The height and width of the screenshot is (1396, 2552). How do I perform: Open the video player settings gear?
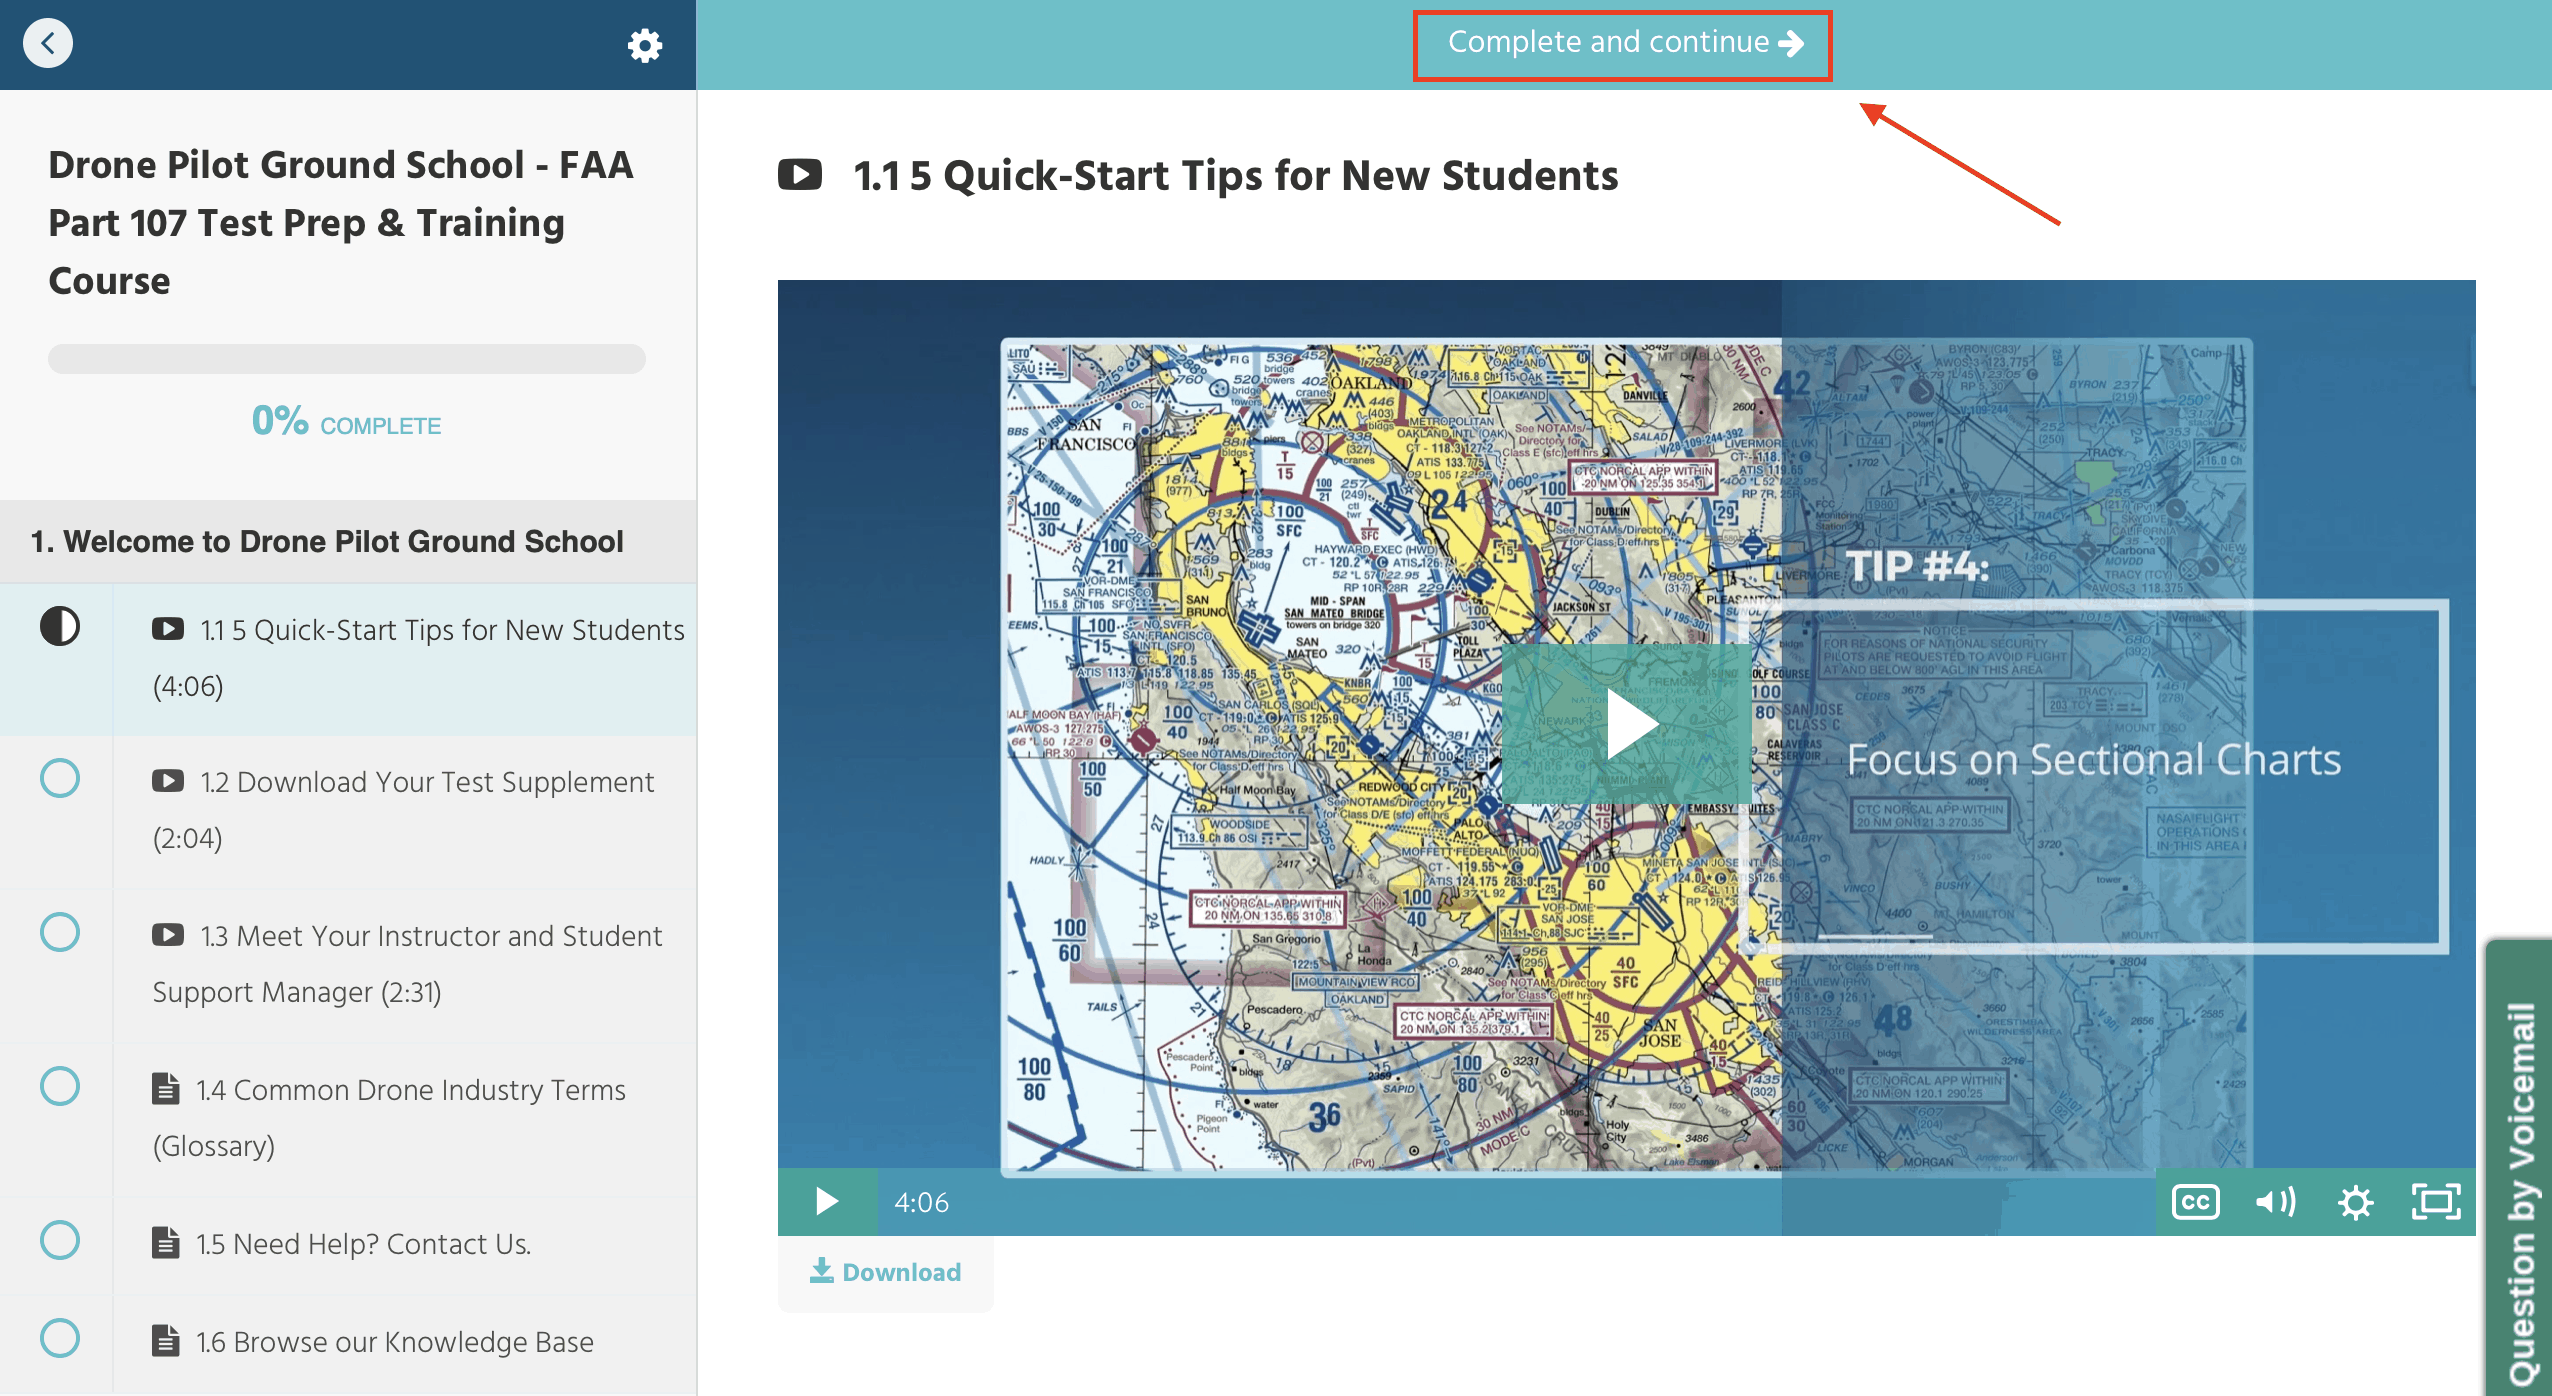tap(2355, 1201)
